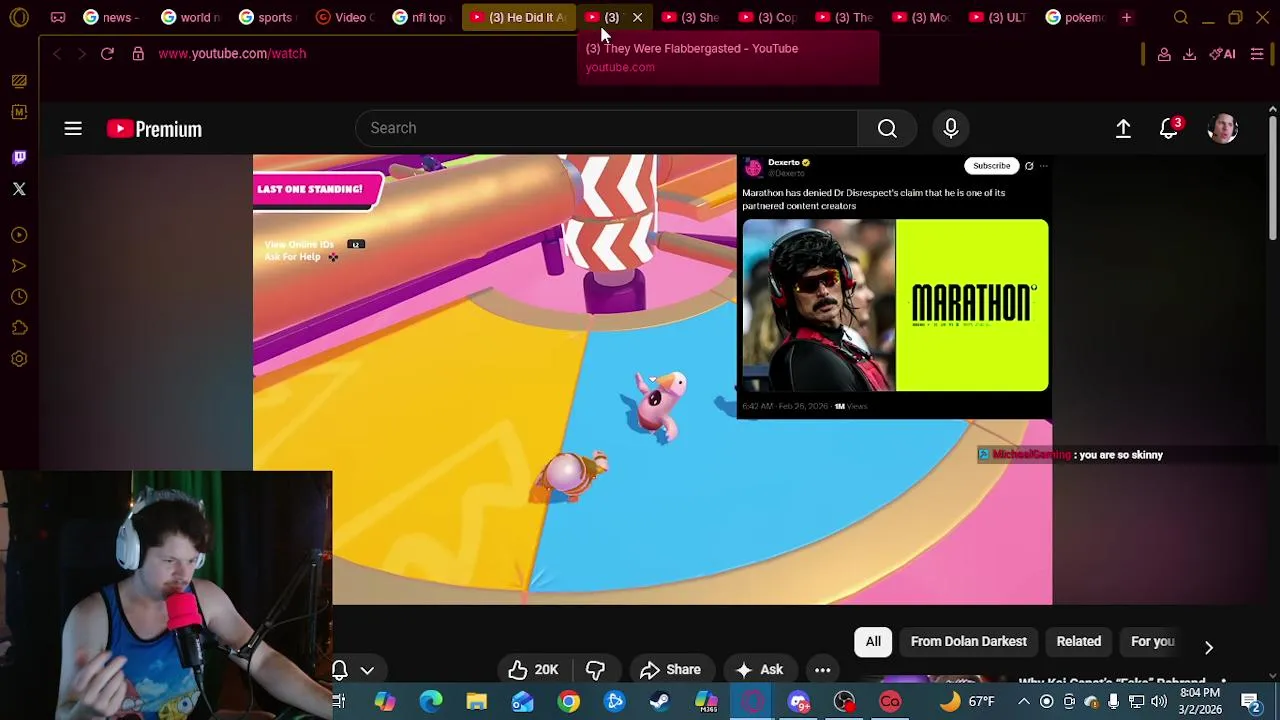Go to YouTube Premium home logo

[x=154, y=129]
